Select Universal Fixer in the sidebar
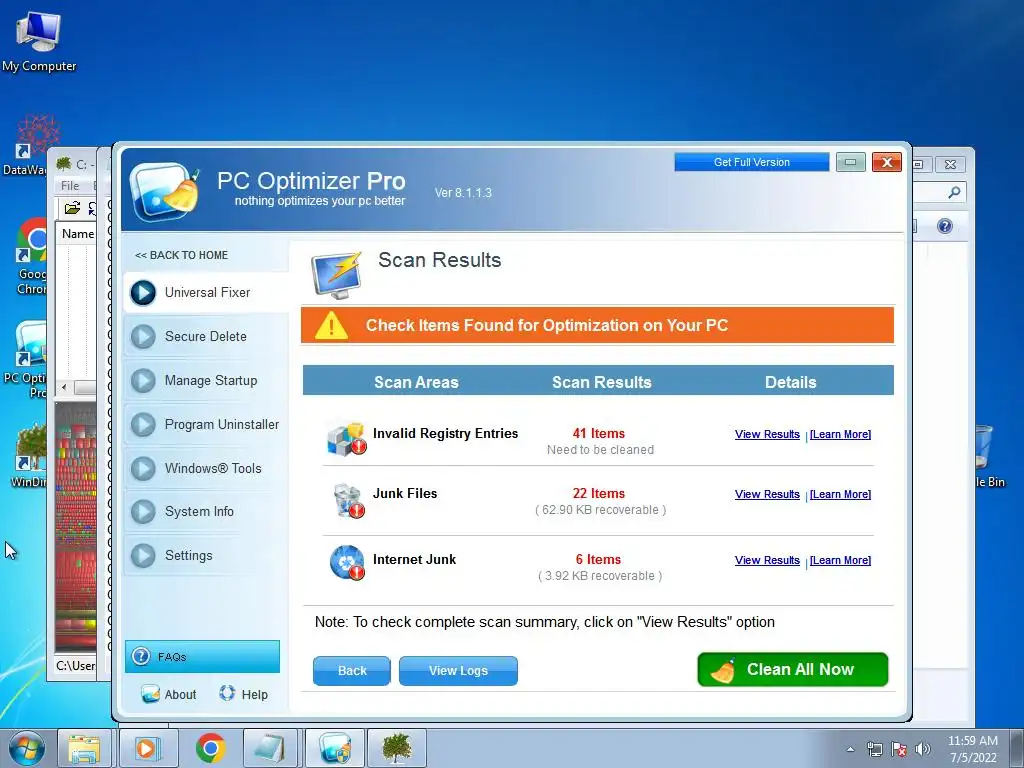The width and height of the screenshot is (1024, 768). 206,293
